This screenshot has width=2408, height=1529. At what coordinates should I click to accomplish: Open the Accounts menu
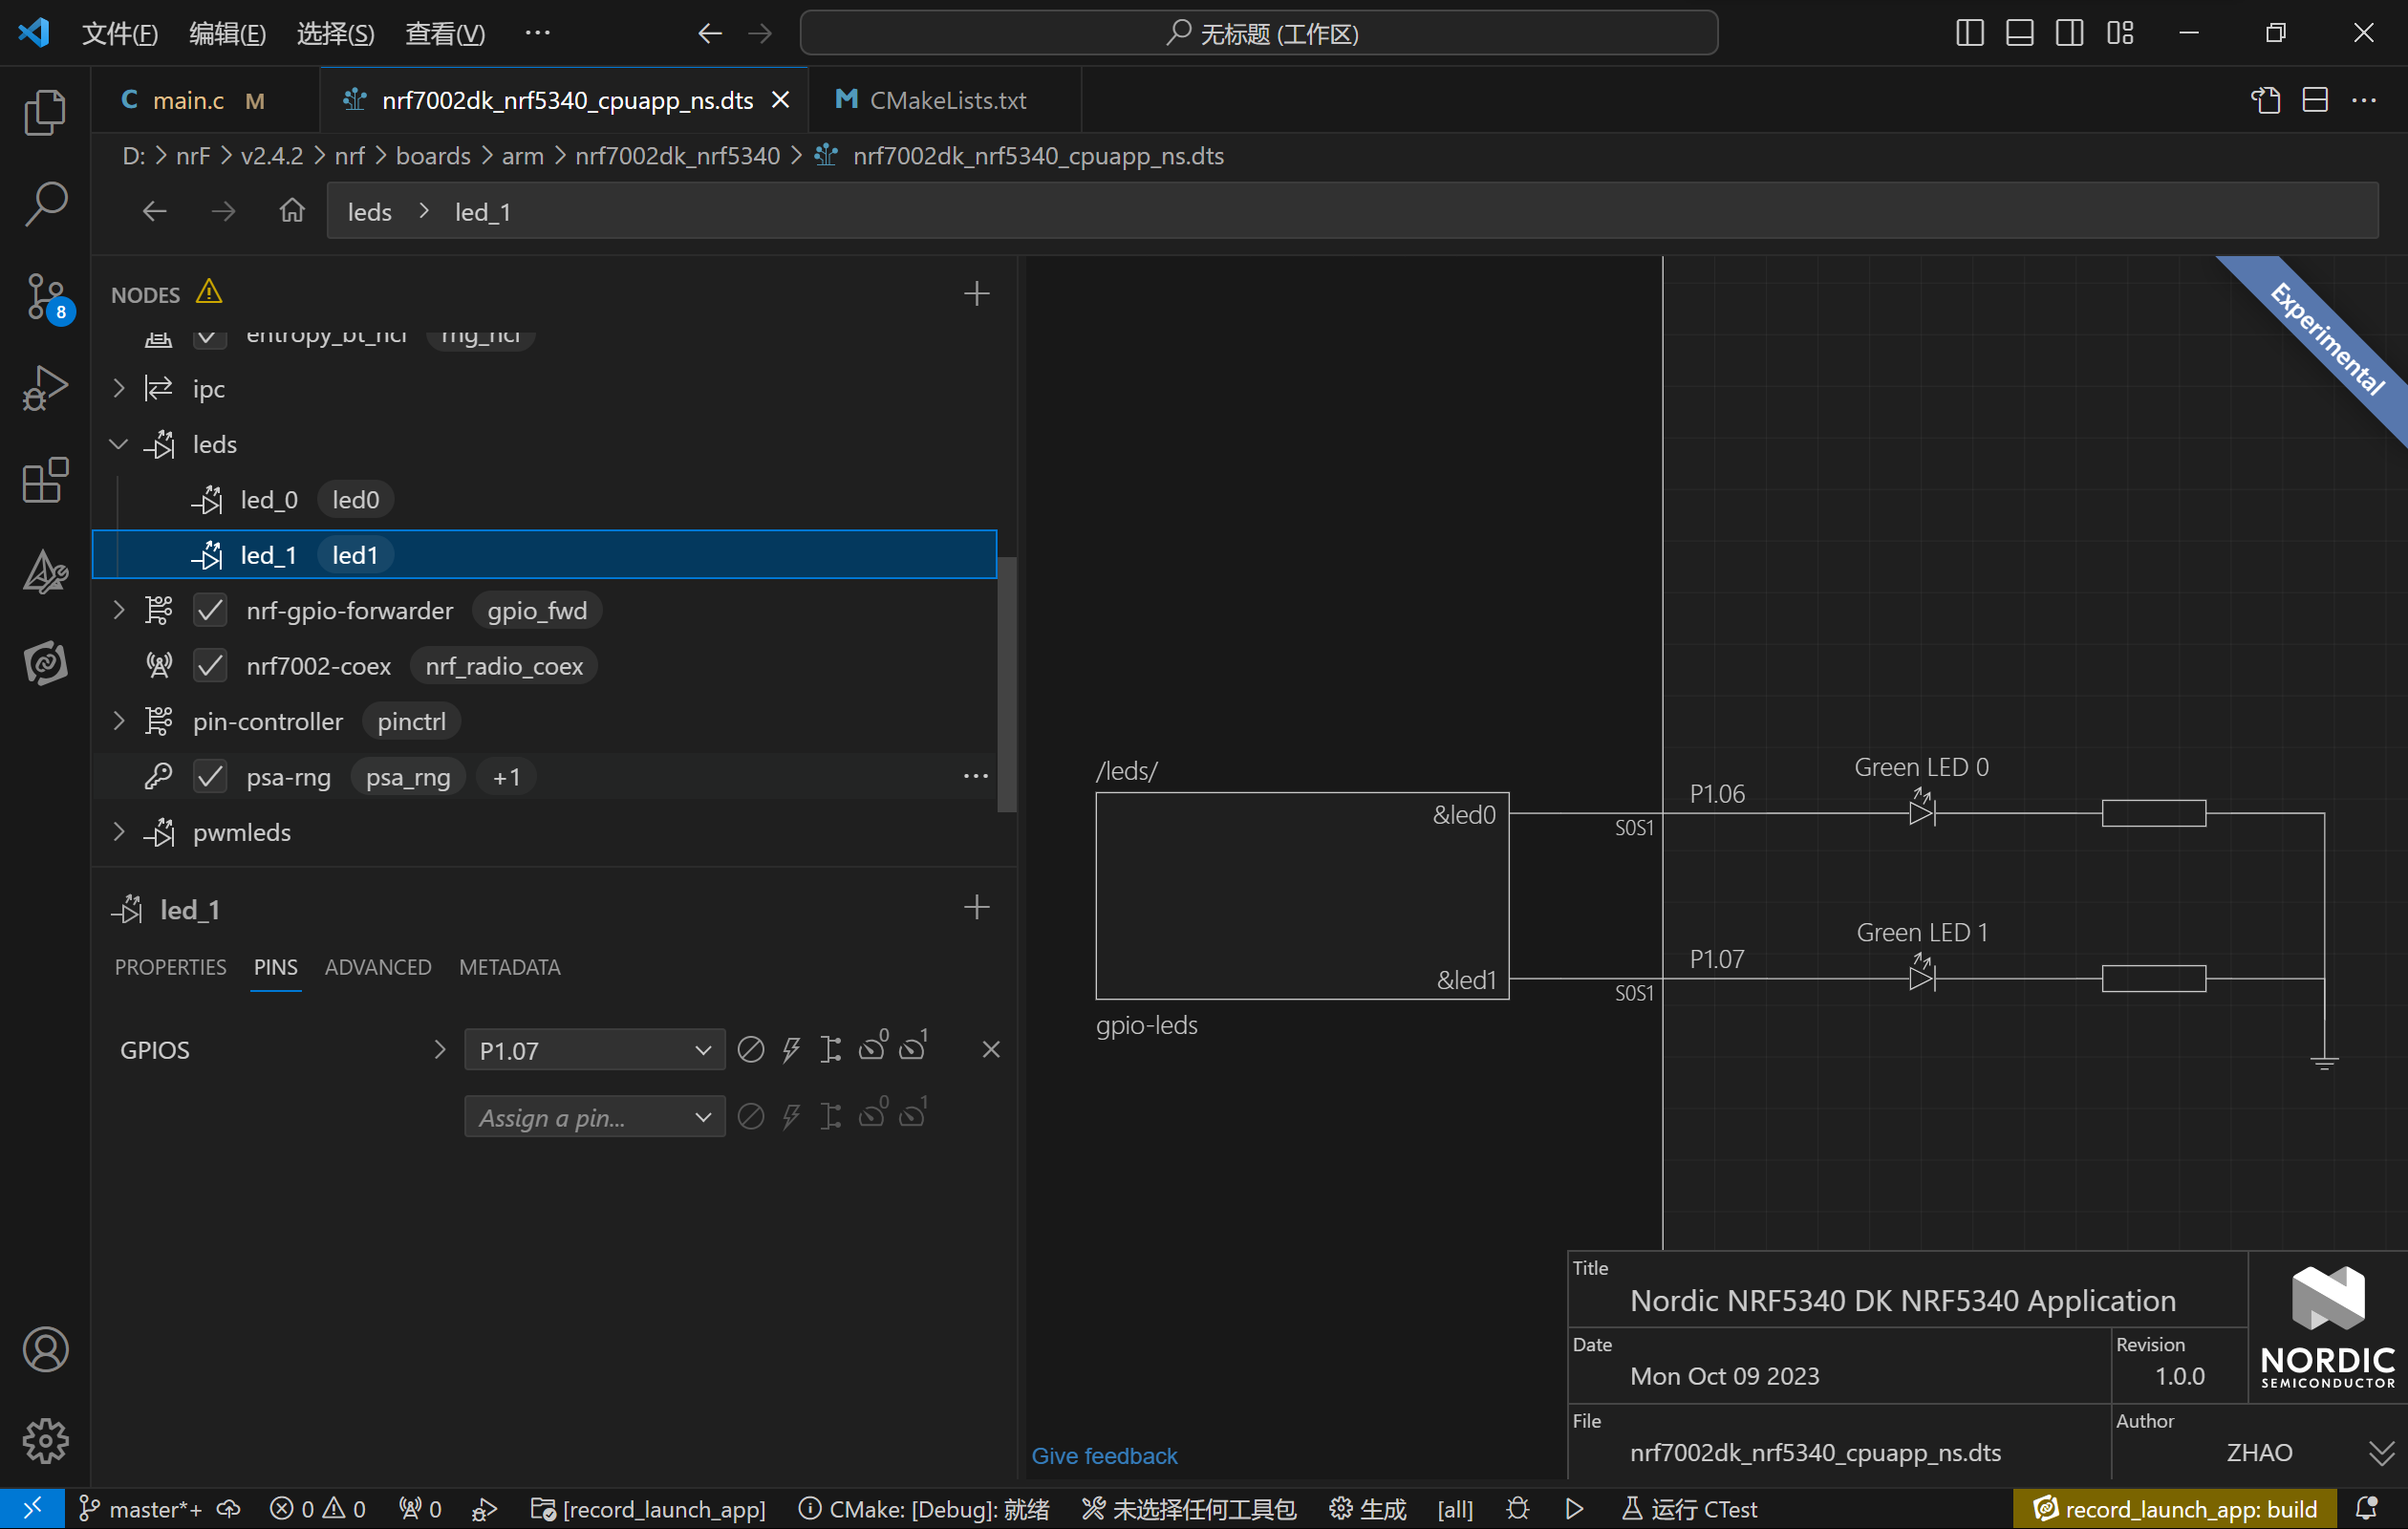point(45,1349)
